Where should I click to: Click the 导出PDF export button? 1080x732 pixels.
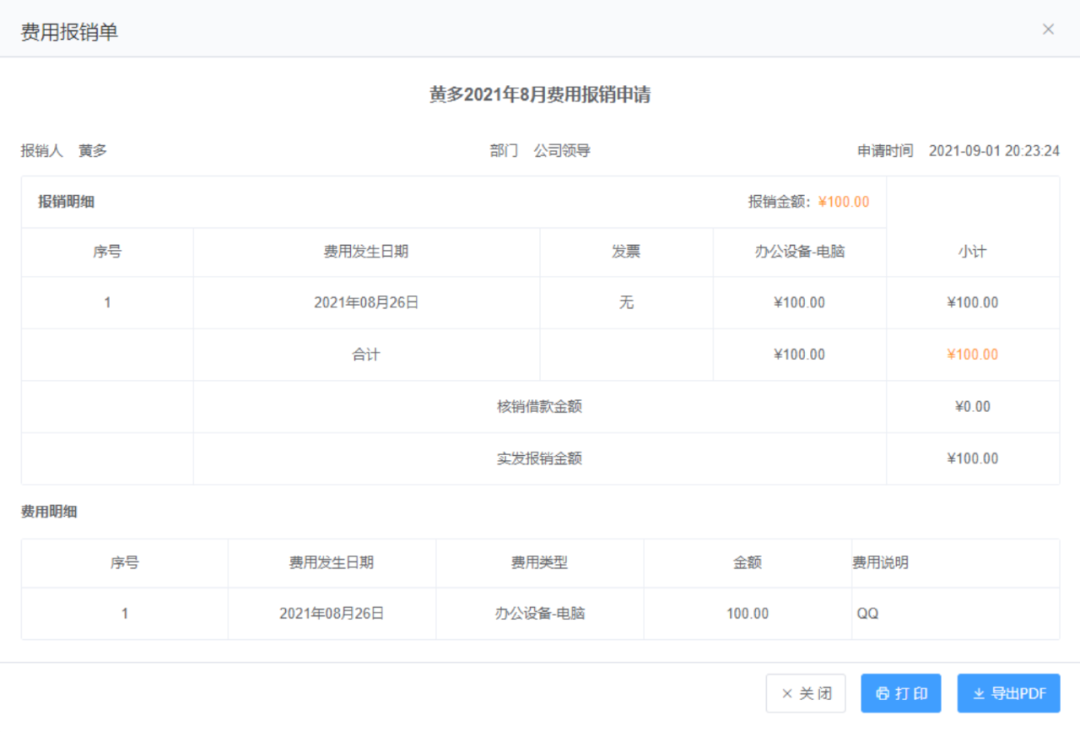point(1008,693)
